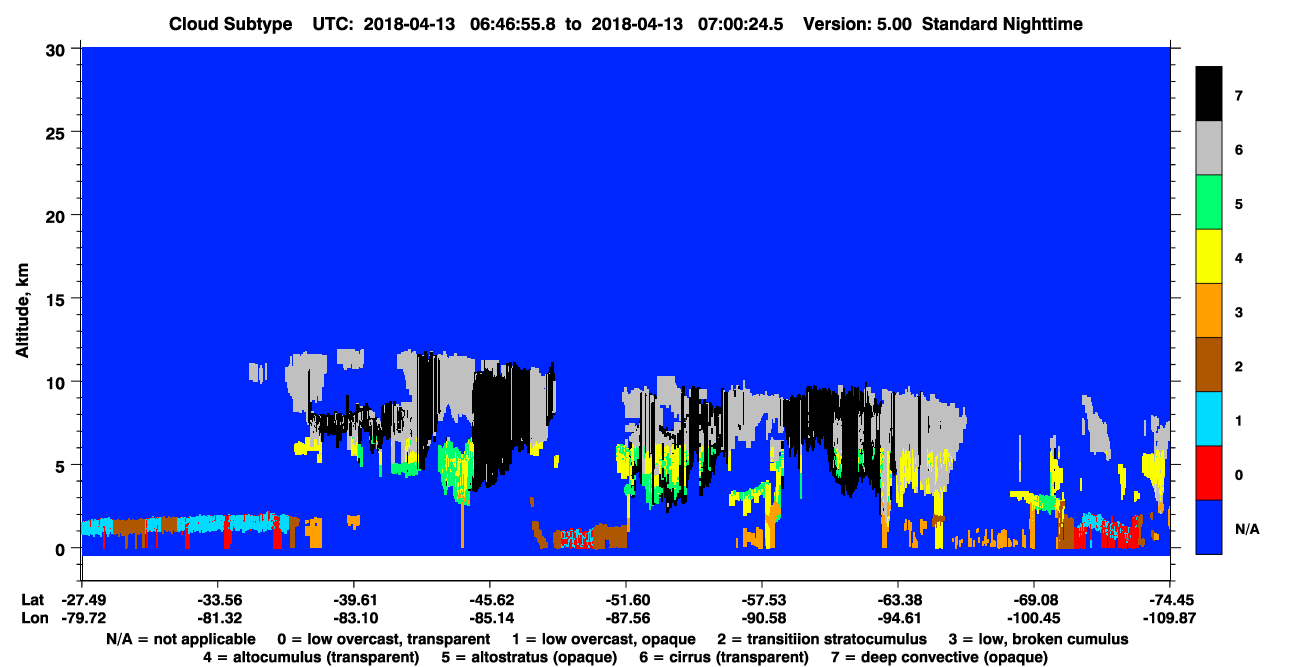Click longitude value -85.14
The width and height of the screenshot is (1300, 667).
pyautogui.click(x=489, y=618)
